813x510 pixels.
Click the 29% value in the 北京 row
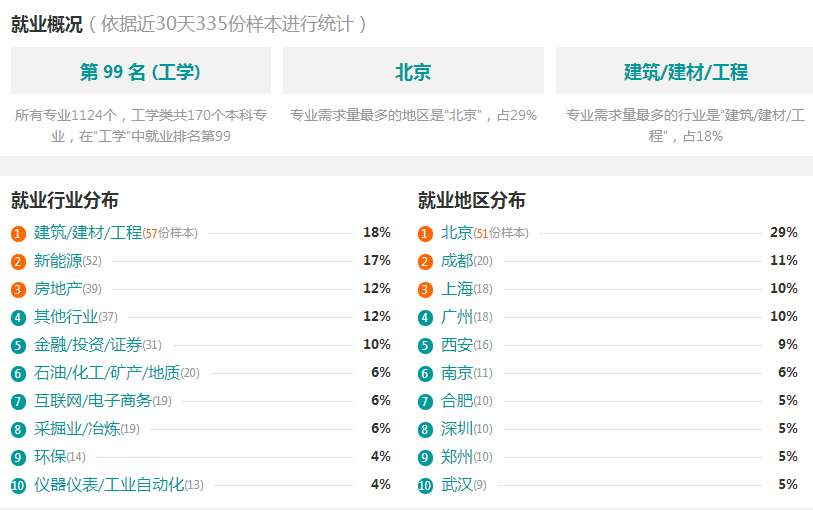click(x=783, y=232)
